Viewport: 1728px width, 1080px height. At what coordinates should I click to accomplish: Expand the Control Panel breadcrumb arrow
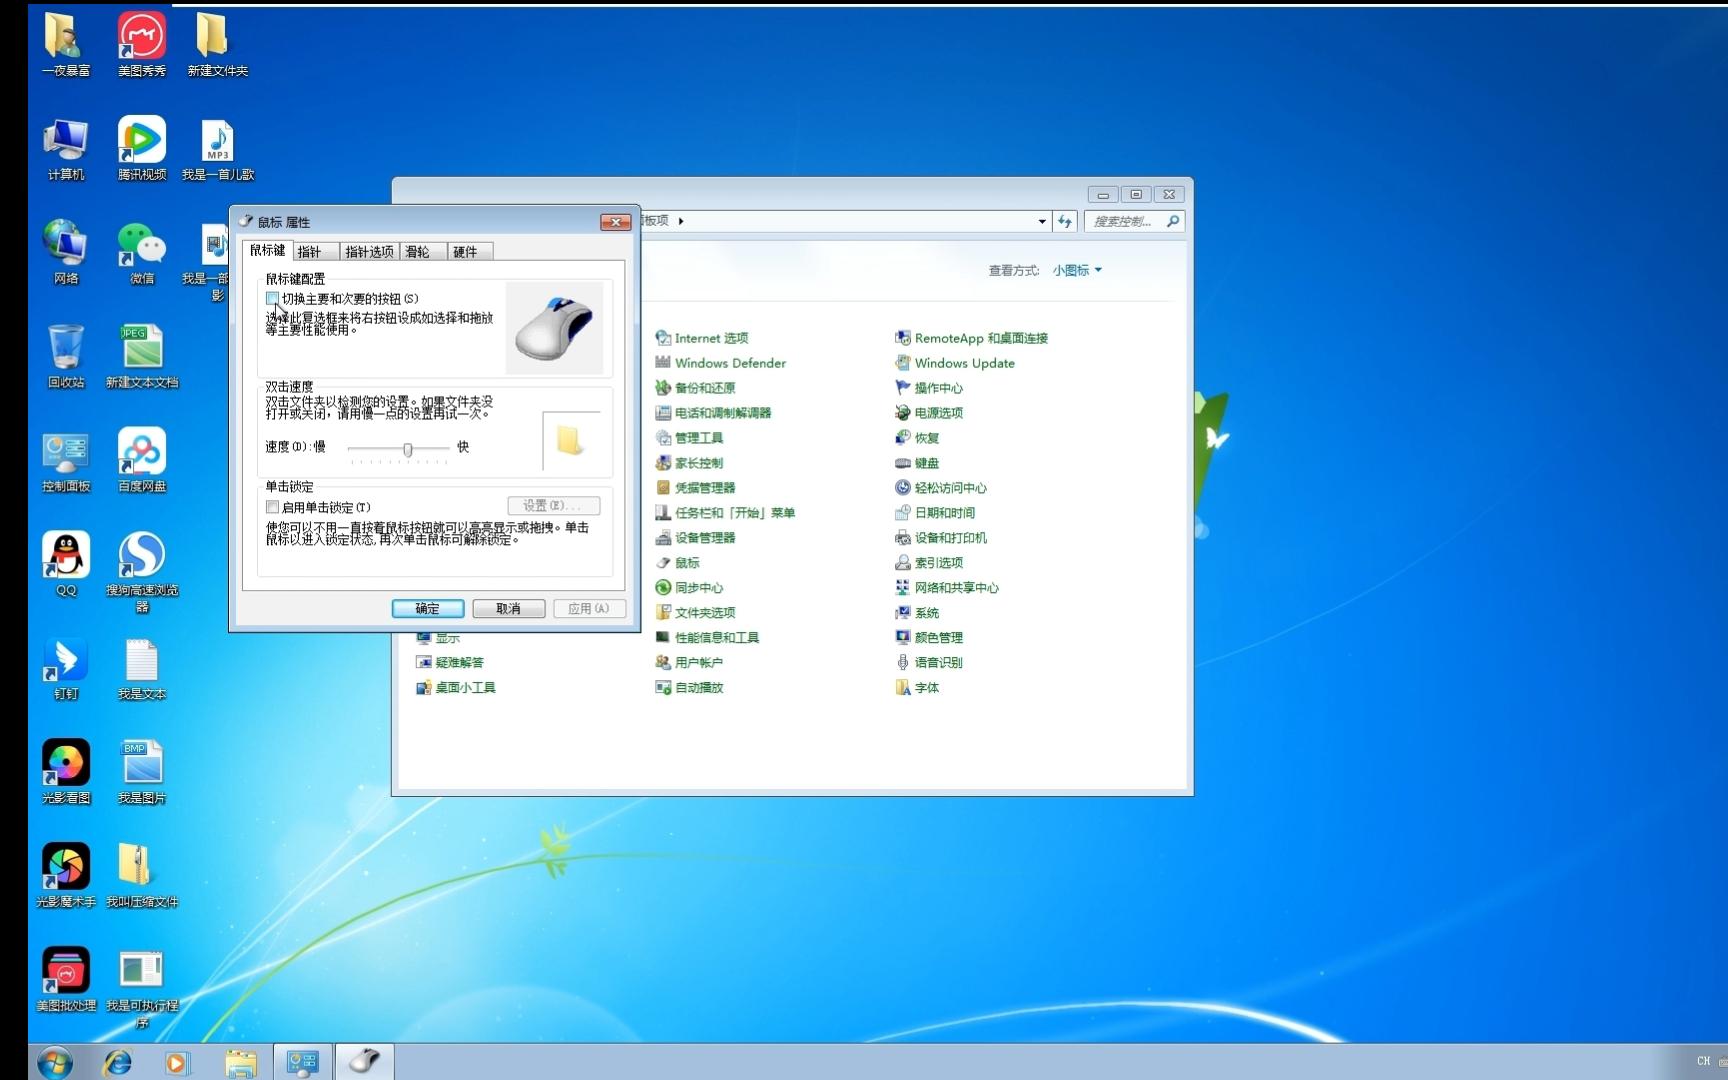(x=680, y=221)
